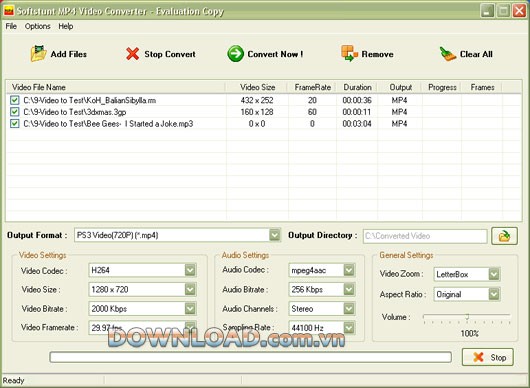Image resolution: width=530 pixels, height=388 pixels.
Task: Click the red X Stop Convert icon
Action: pos(132,54)
